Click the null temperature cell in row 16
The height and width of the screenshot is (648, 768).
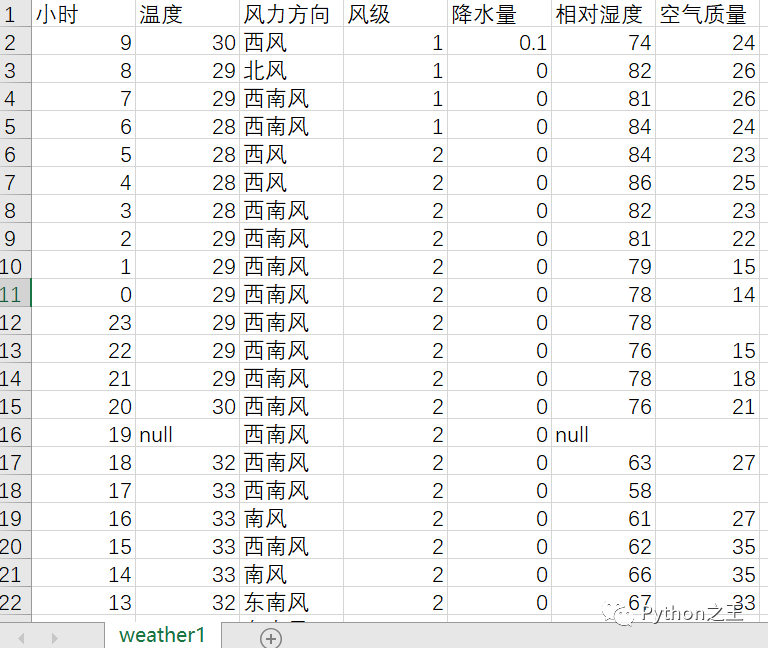188,434
